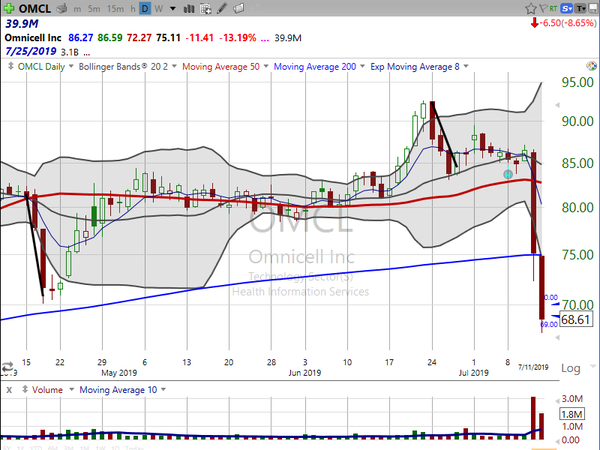Screen dimensions: 600x450
Task: Close the volume pane with the x
Action: [9, 390]
